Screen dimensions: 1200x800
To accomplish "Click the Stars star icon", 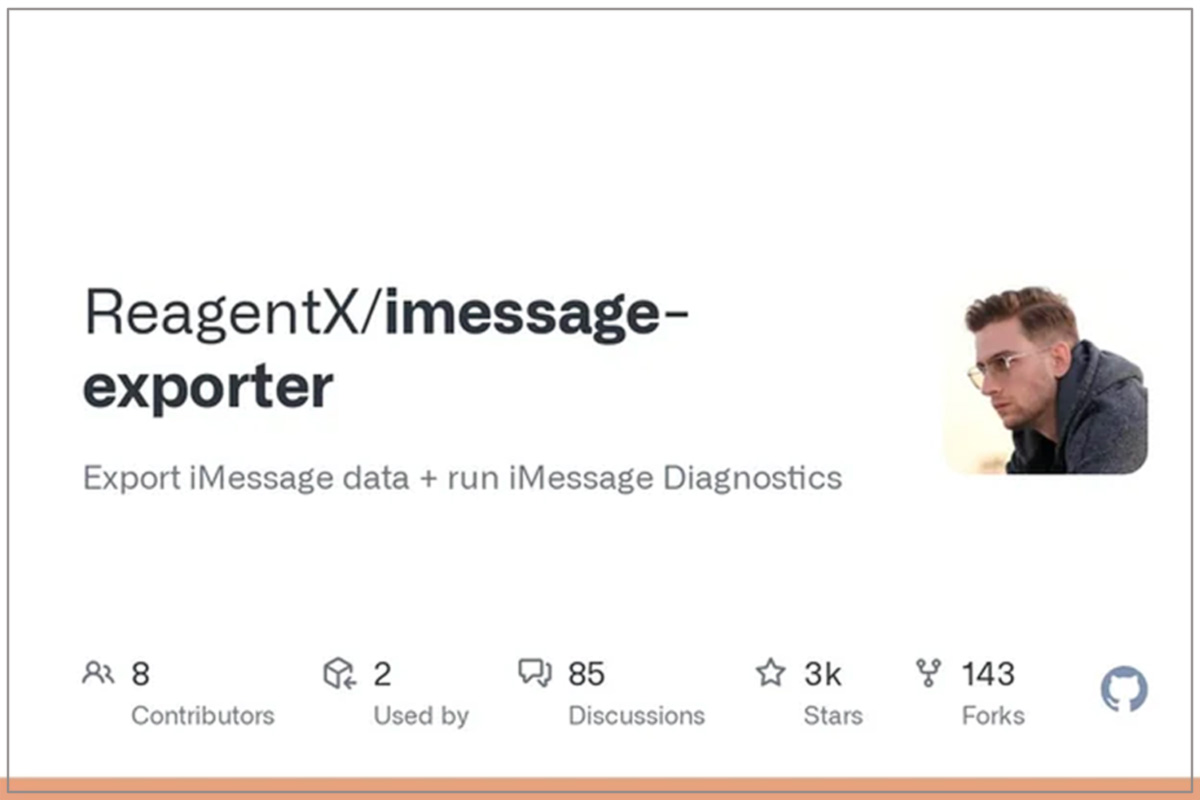I will pyautogui.click(x=770, y=672).
